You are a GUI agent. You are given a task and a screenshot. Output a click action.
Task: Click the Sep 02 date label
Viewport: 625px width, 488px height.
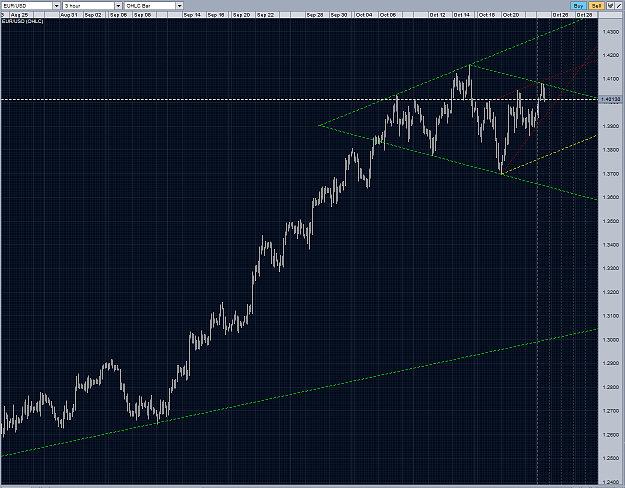pos(93,15)
